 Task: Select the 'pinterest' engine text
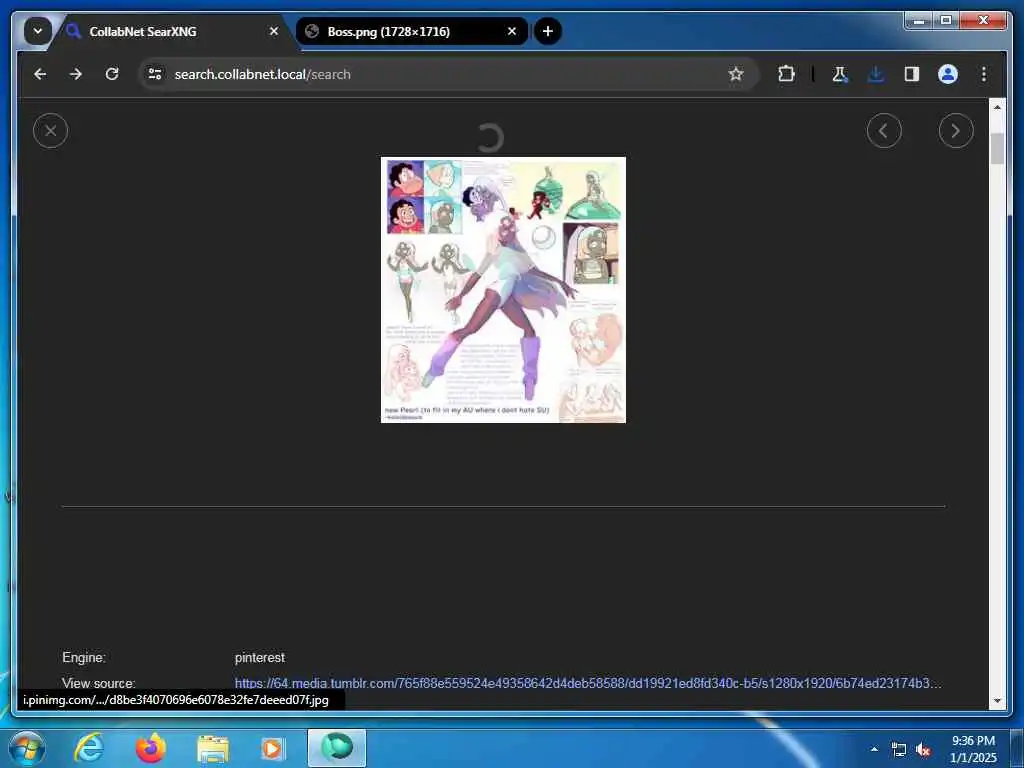(x=259, y=658)
